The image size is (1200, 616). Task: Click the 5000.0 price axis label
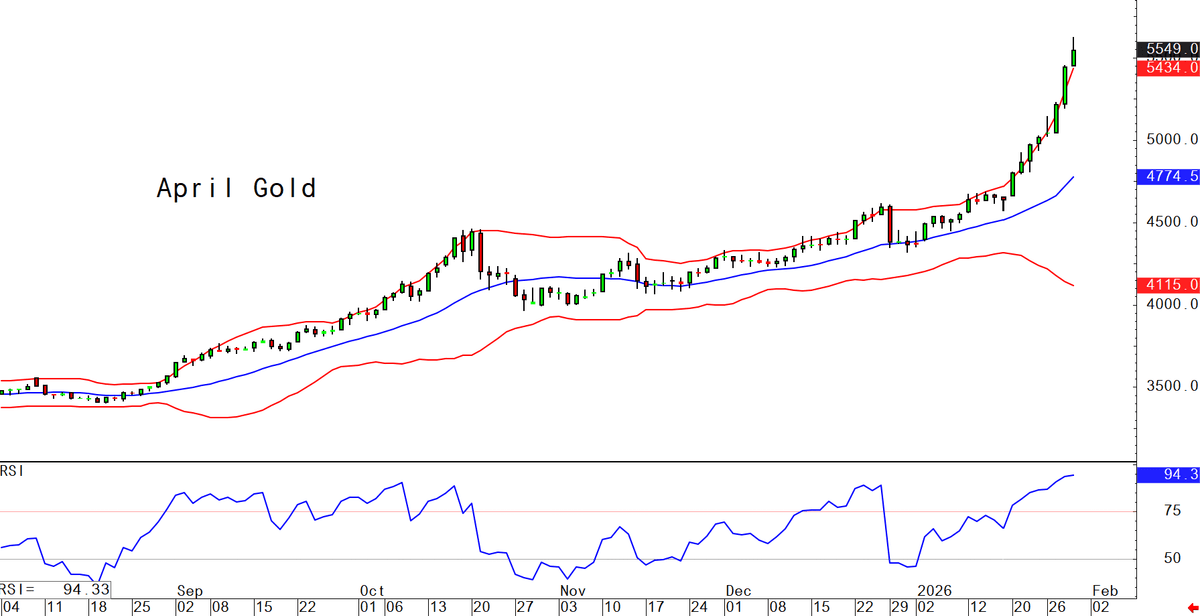click(1171, 139)
